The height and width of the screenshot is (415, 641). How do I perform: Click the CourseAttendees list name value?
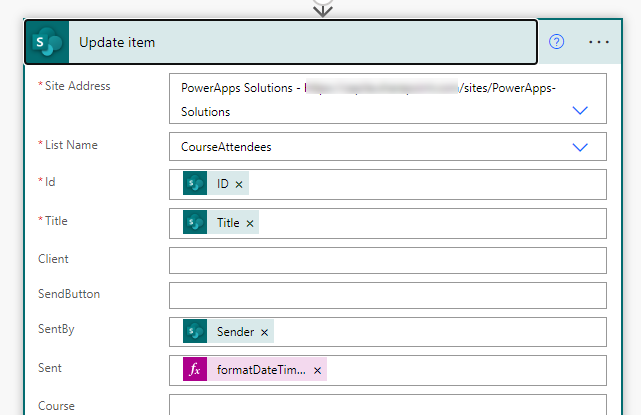226,147
